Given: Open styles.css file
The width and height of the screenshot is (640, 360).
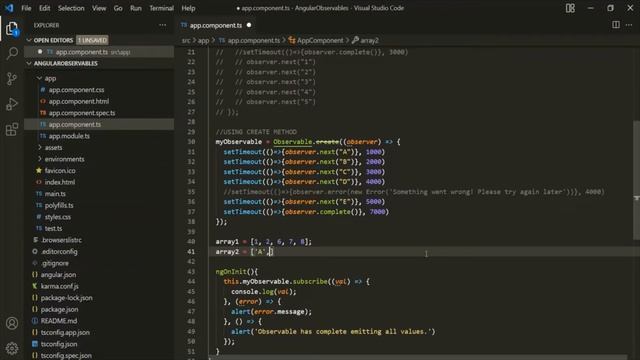Looking at the screenshot, I should coord(58,217).
